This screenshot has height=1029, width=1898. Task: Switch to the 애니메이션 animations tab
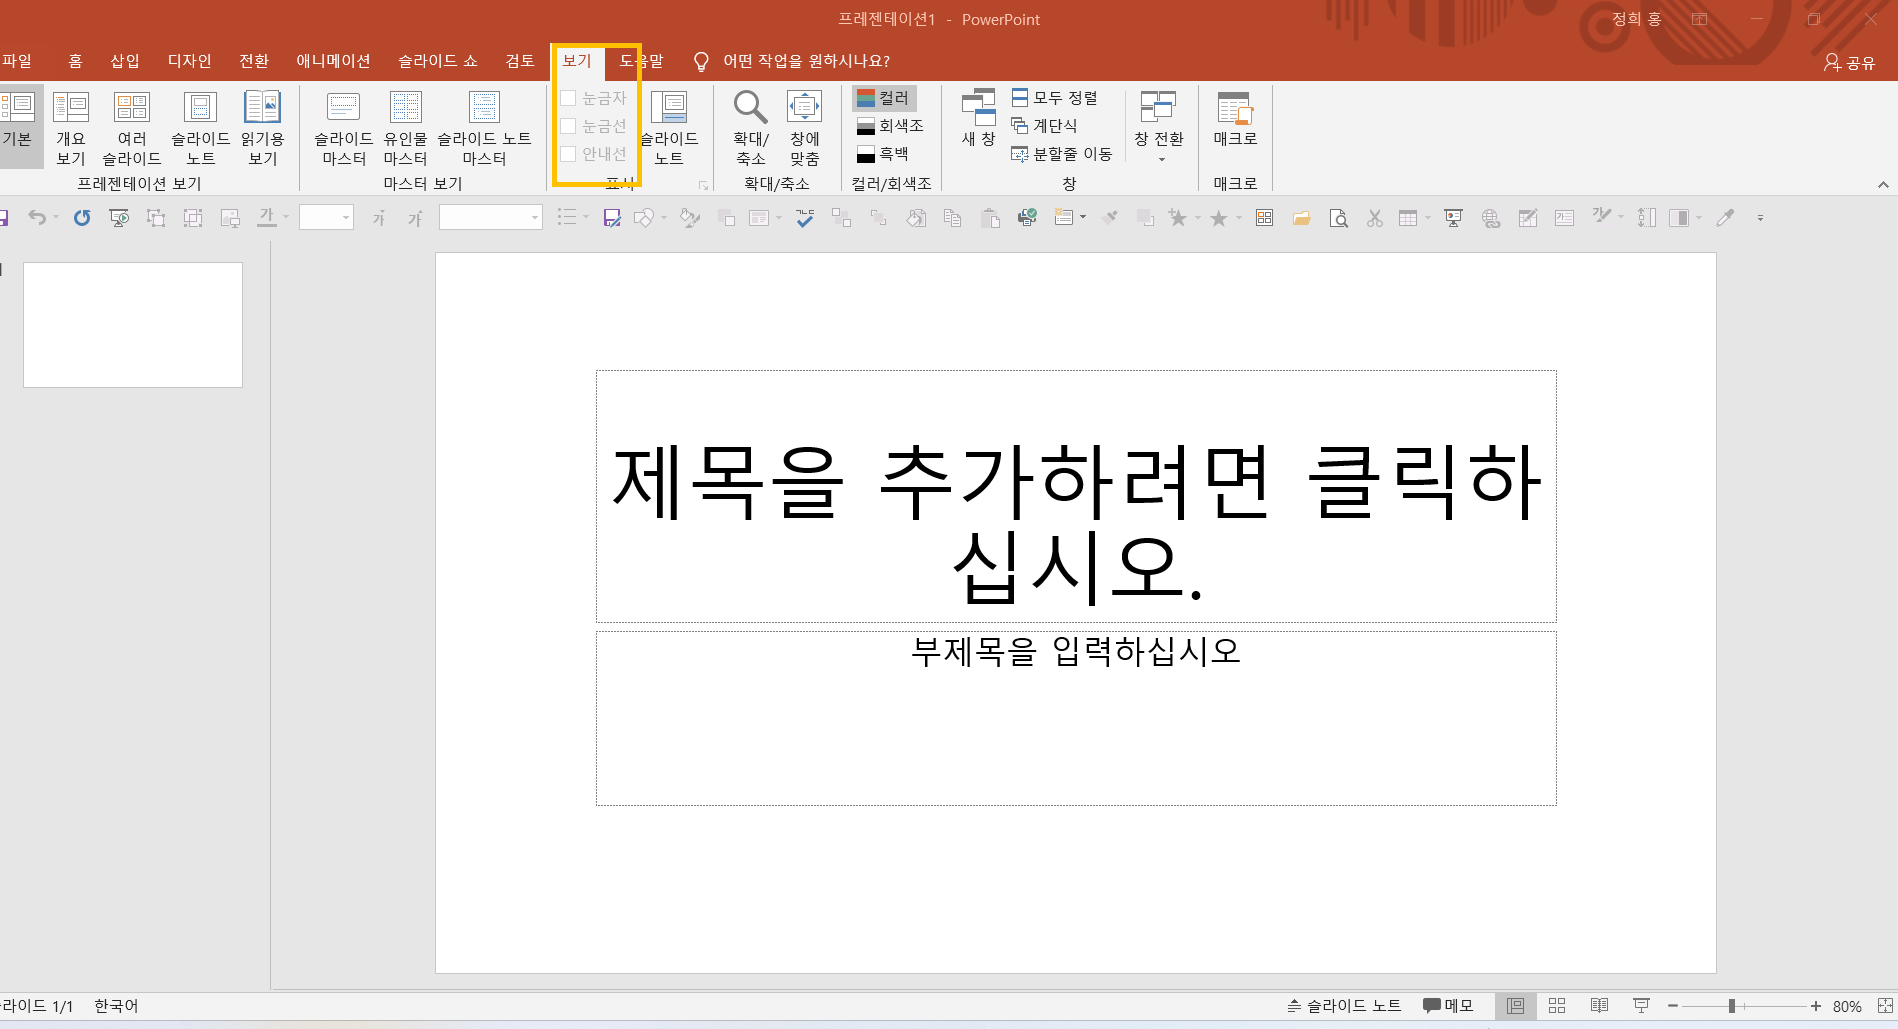point(334,61)
